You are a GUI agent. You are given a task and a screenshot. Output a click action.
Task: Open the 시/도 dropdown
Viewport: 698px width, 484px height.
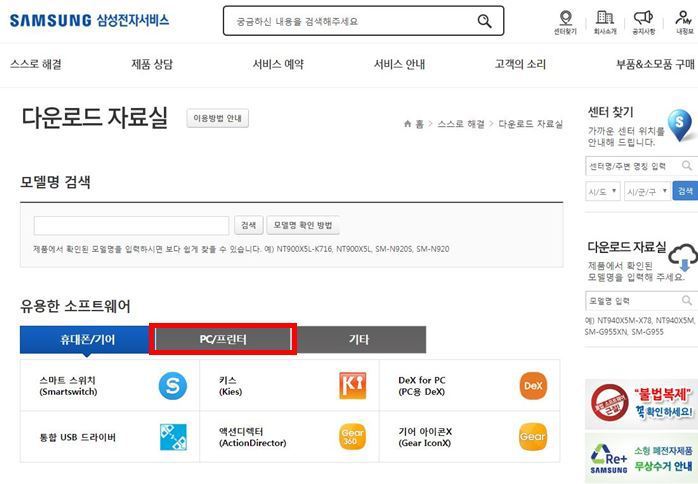point(602,191)
